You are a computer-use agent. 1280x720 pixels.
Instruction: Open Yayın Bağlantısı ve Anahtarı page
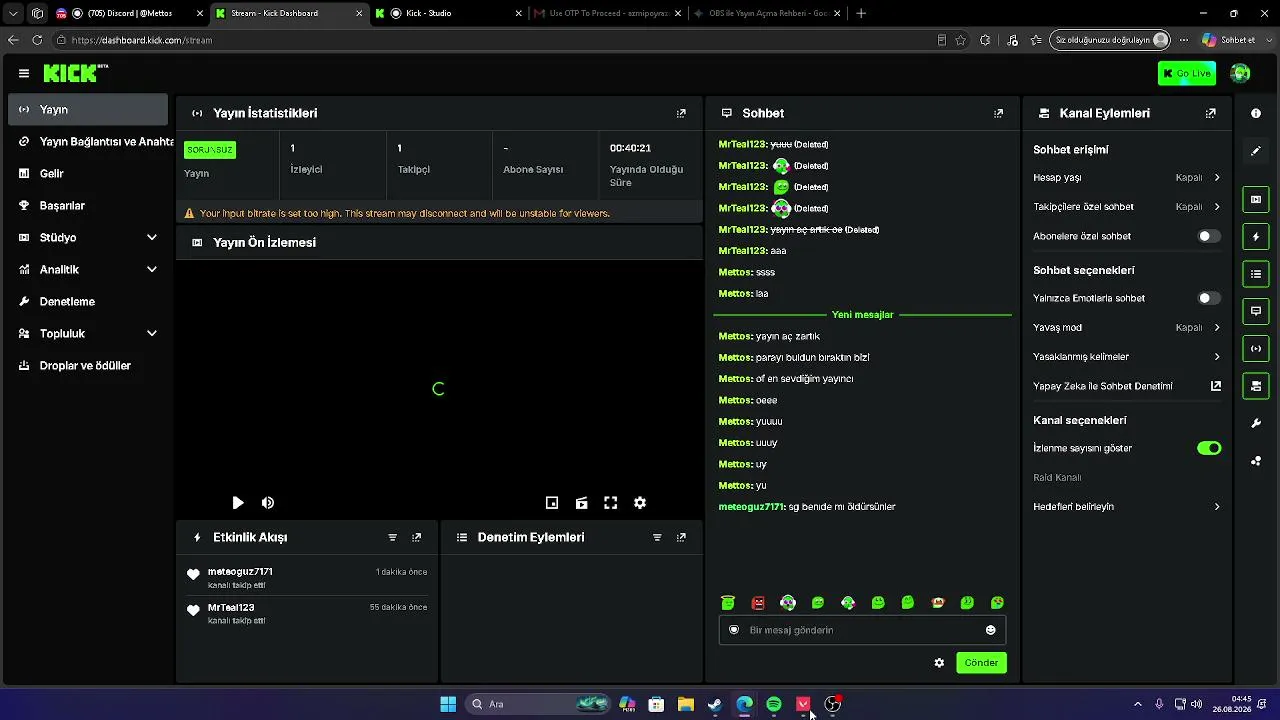87,141
